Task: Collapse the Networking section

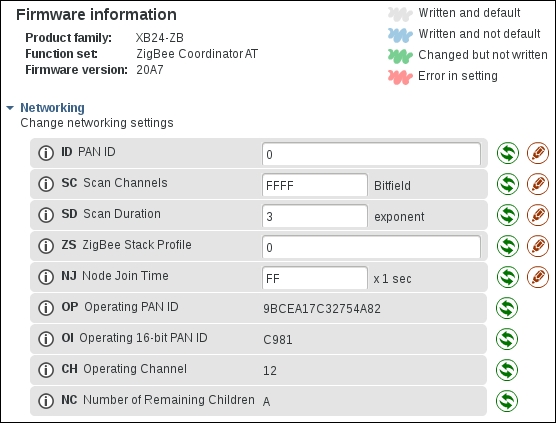Action: (x=10, y=108)
